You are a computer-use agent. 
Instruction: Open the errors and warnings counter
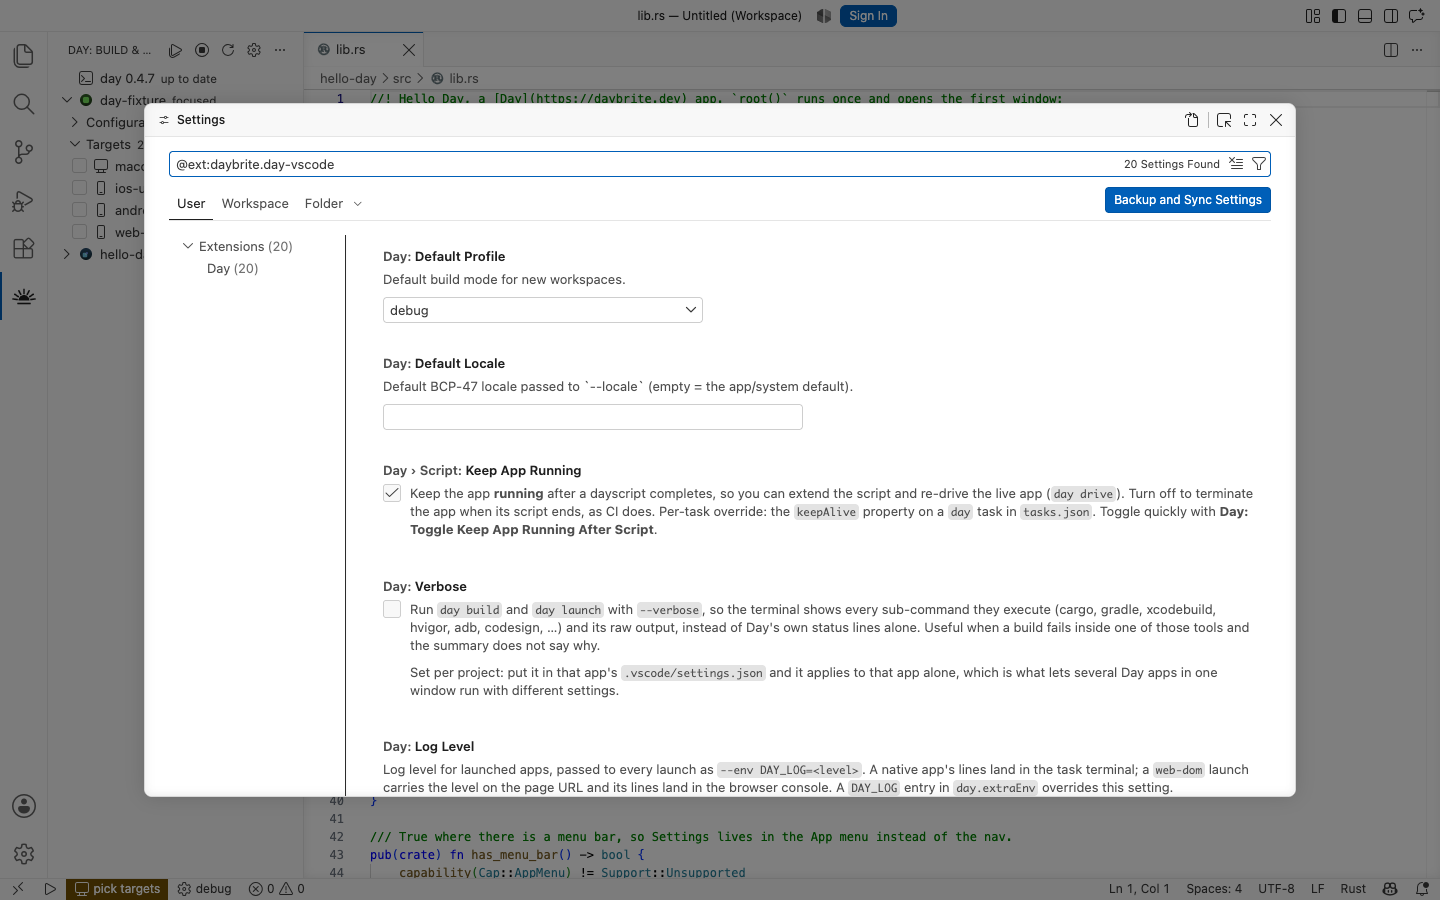[x=277, y=888]
